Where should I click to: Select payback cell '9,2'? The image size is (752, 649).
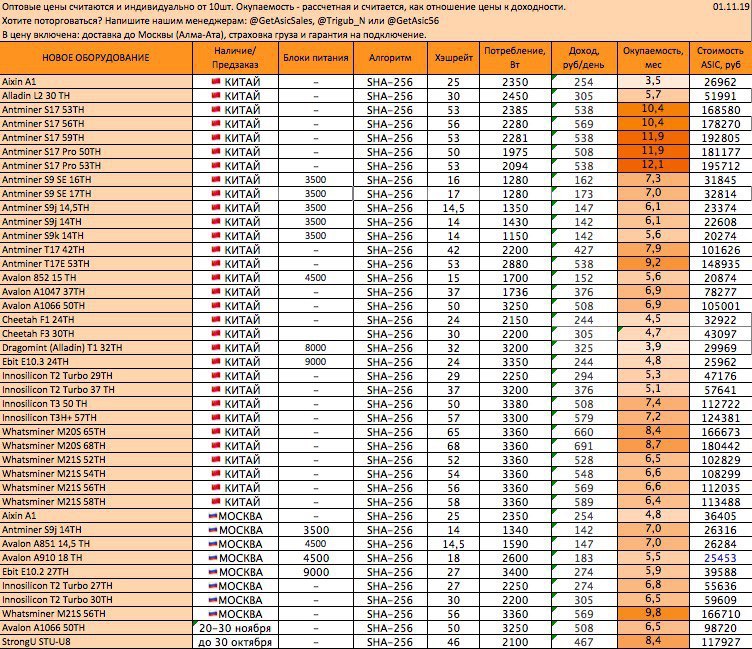point(653,263)
